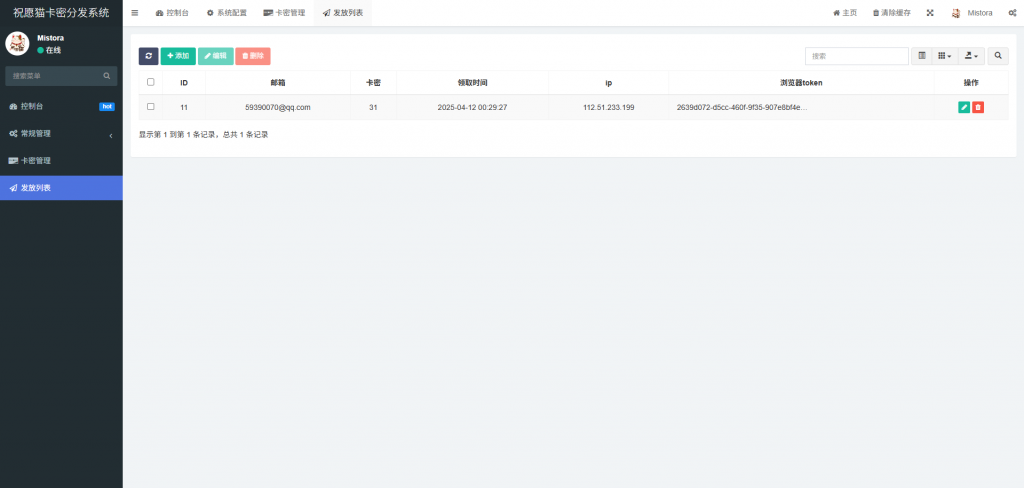
Task: Click the 操作 column header
Action: pyautogui.click(x=971, y=83)
